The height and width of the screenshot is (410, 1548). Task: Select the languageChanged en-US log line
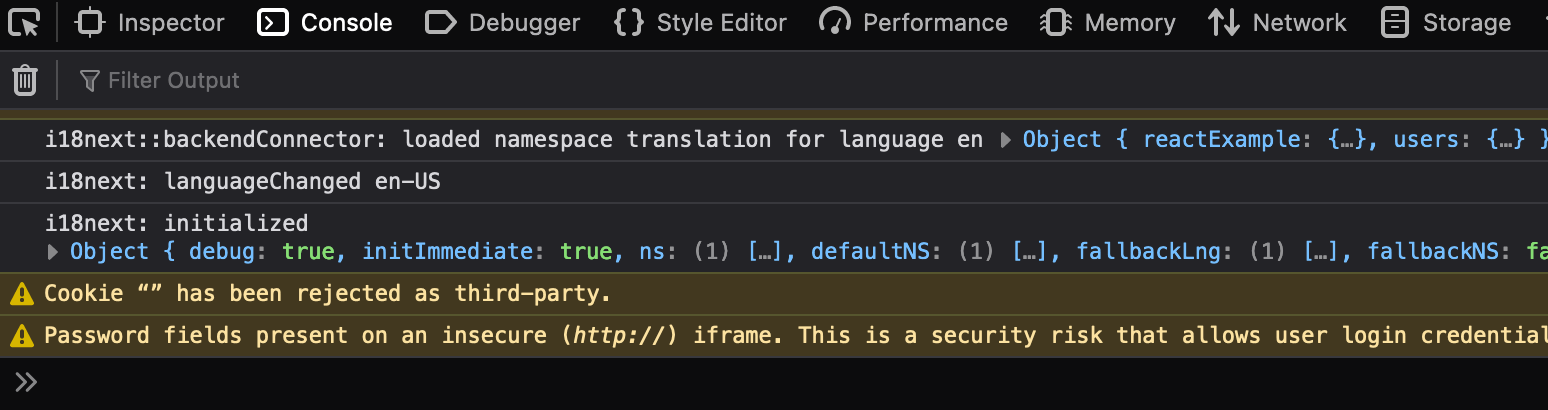pyautogui.click(x=243, y=182)
